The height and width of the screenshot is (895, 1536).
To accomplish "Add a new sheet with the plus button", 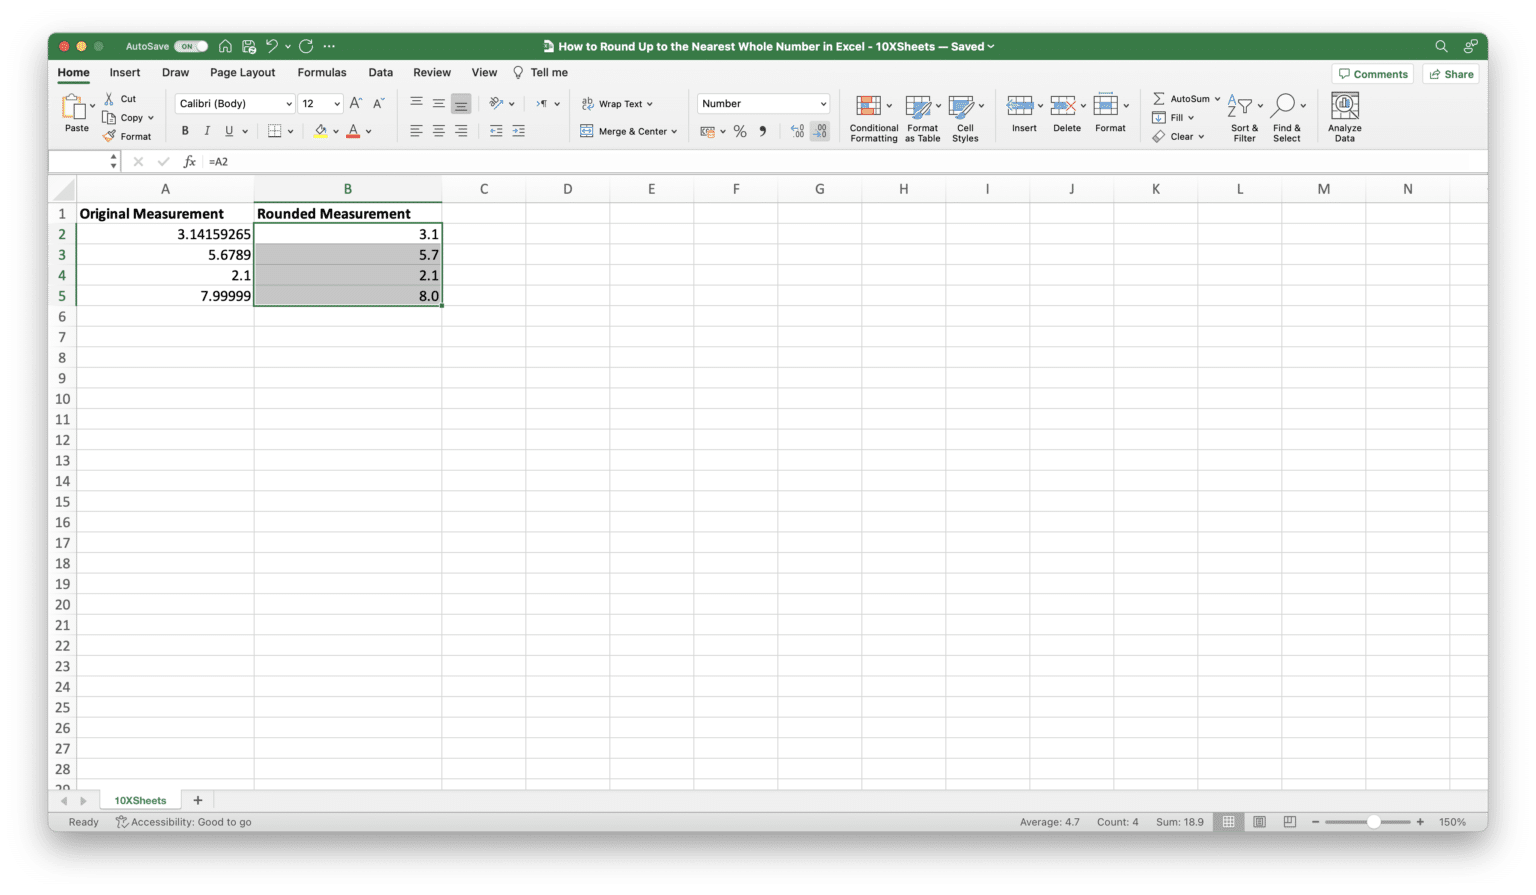I will pos(197,800).
